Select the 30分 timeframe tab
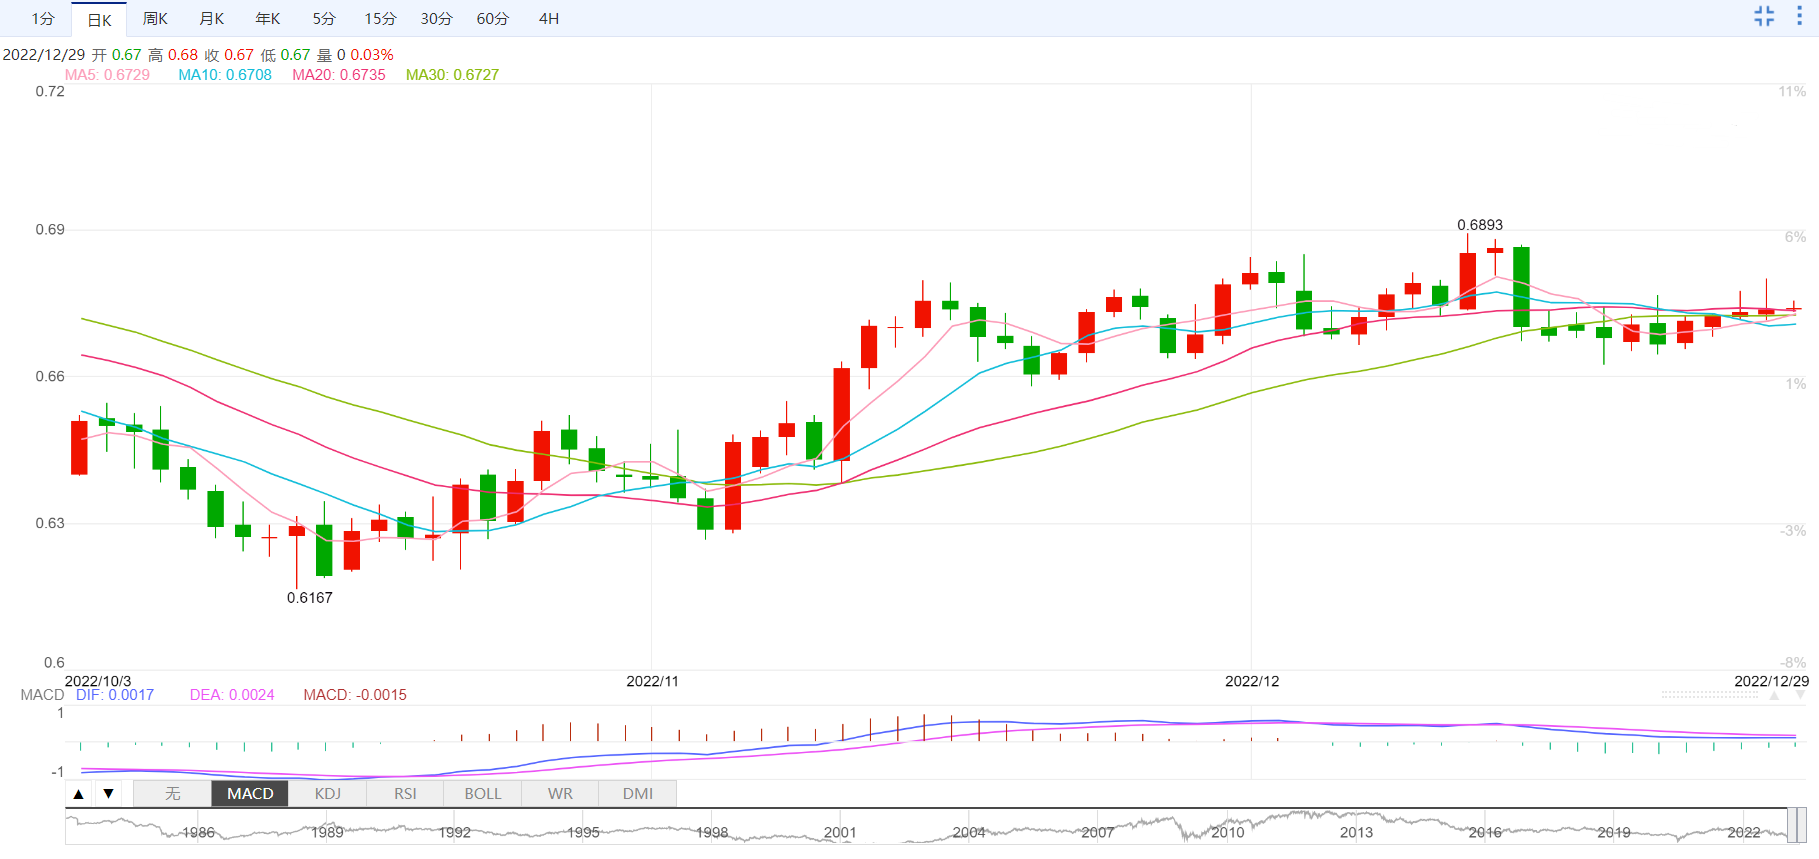1819x859 pixels. click(x=436, y=19)
